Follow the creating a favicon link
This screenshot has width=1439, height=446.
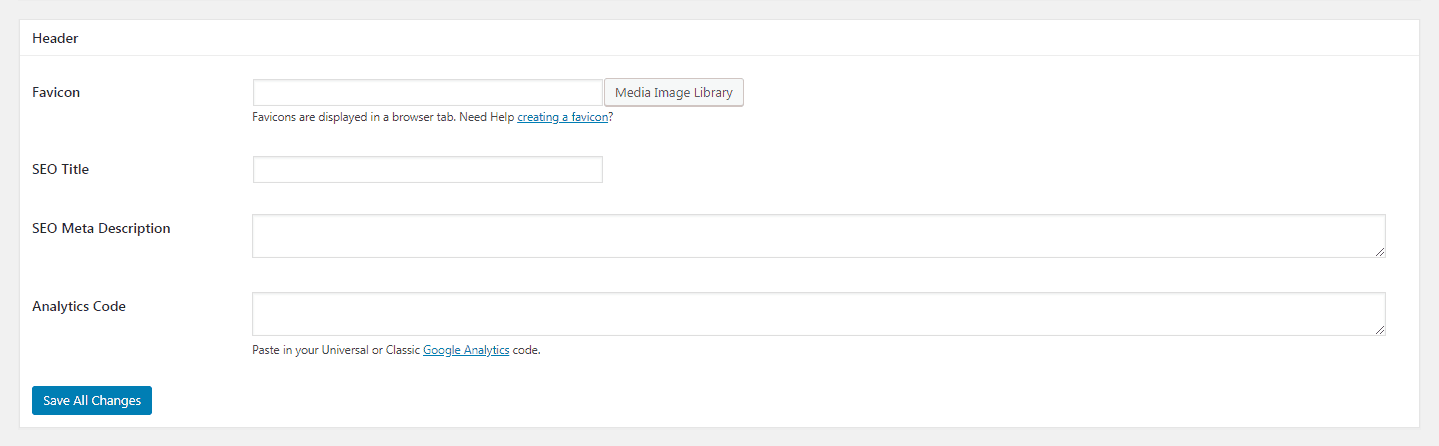pyautogui.click(x=563, y=117)
